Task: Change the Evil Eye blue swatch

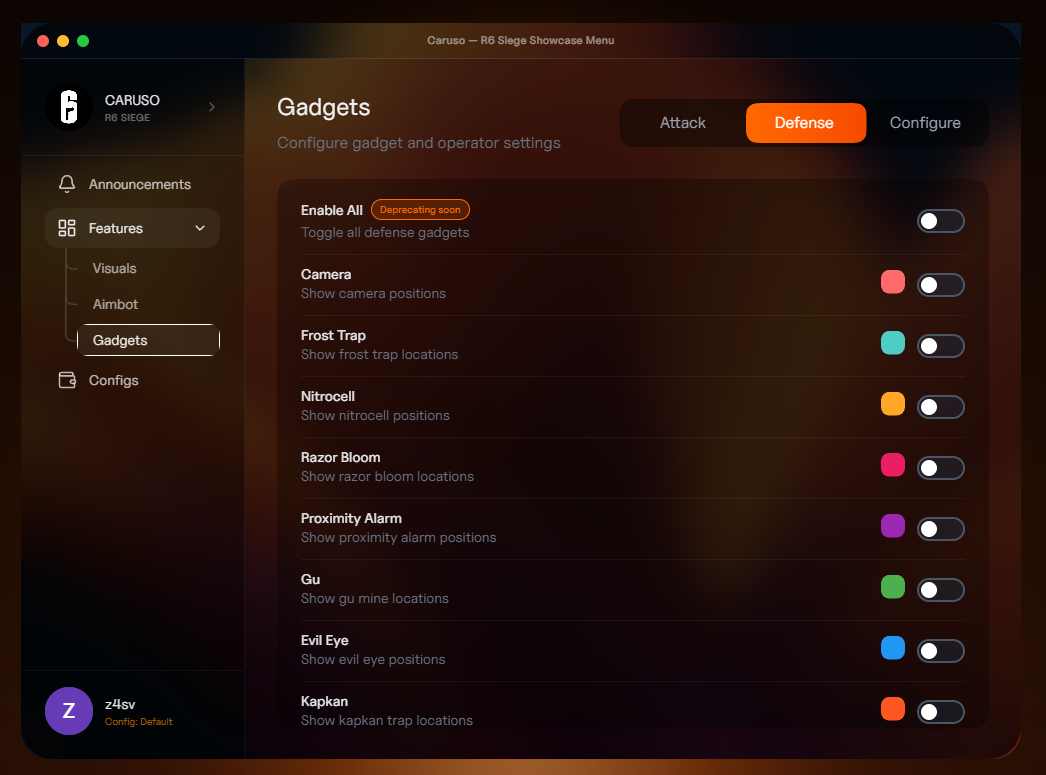Action: [x=893, y=648]
